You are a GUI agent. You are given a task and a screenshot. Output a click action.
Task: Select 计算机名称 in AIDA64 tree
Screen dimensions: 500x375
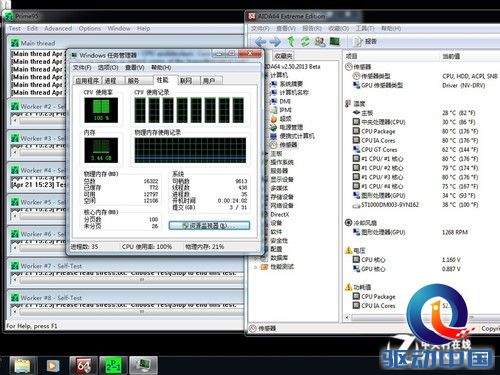[293, 93]
